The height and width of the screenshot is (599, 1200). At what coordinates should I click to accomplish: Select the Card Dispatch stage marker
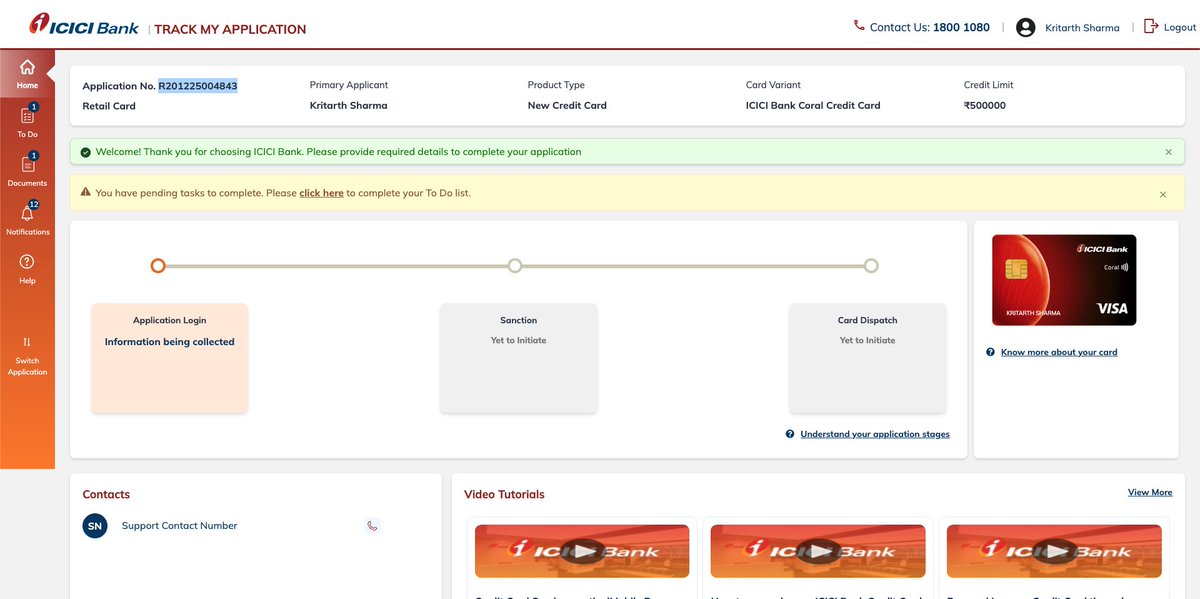[871, 266]
